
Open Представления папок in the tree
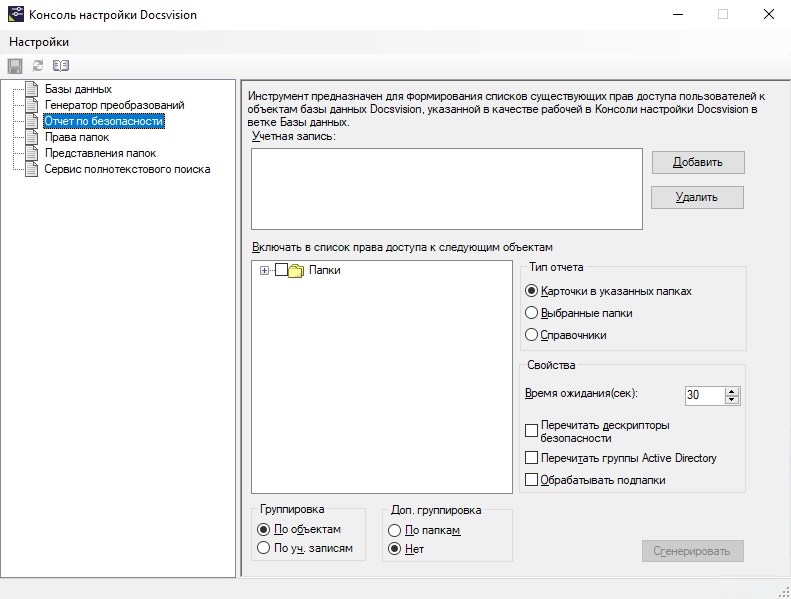pos(100,153)
